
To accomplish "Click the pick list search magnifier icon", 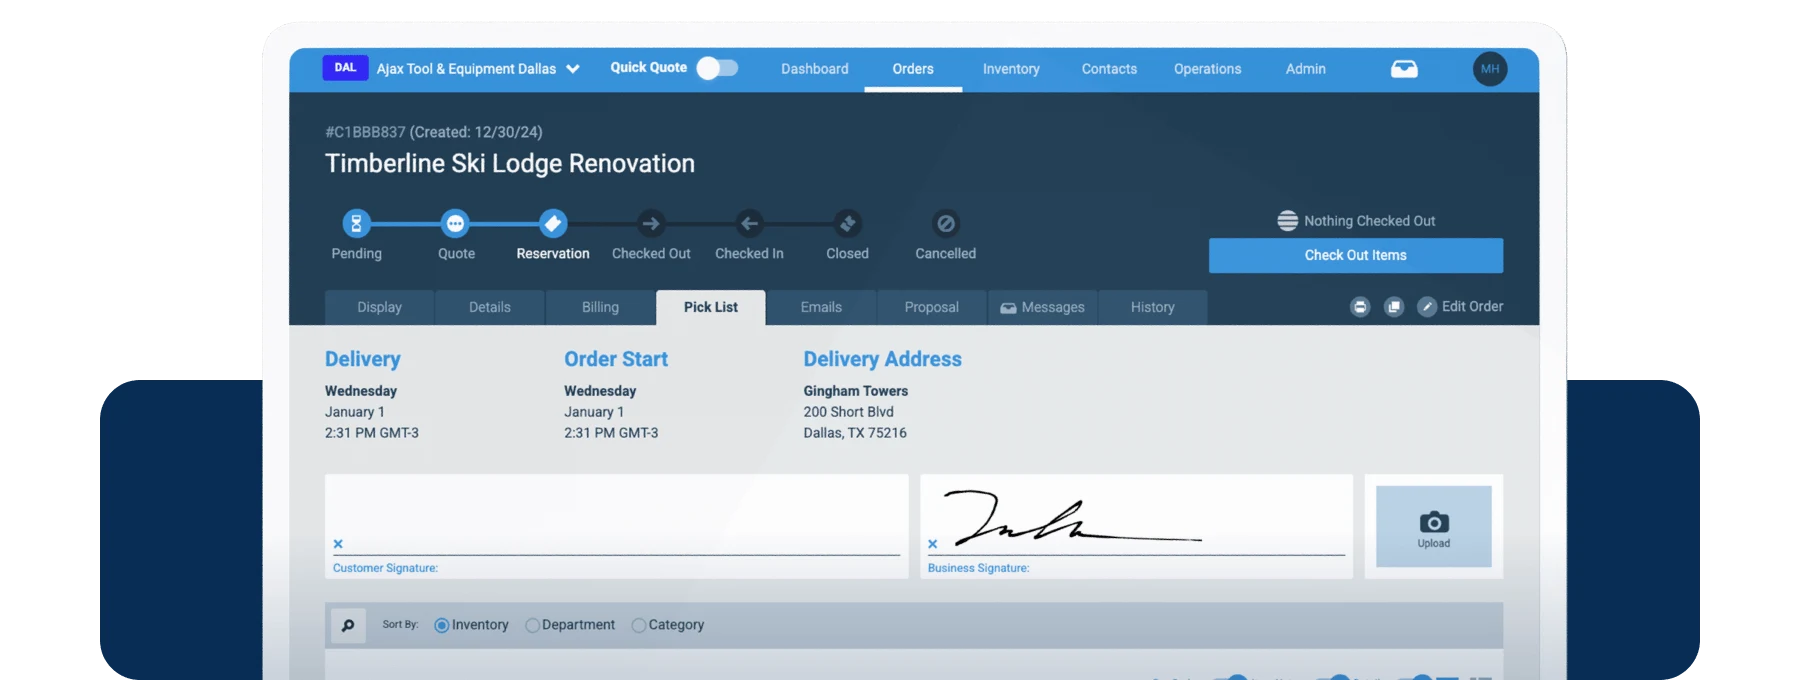I will [x=348, y=626].
